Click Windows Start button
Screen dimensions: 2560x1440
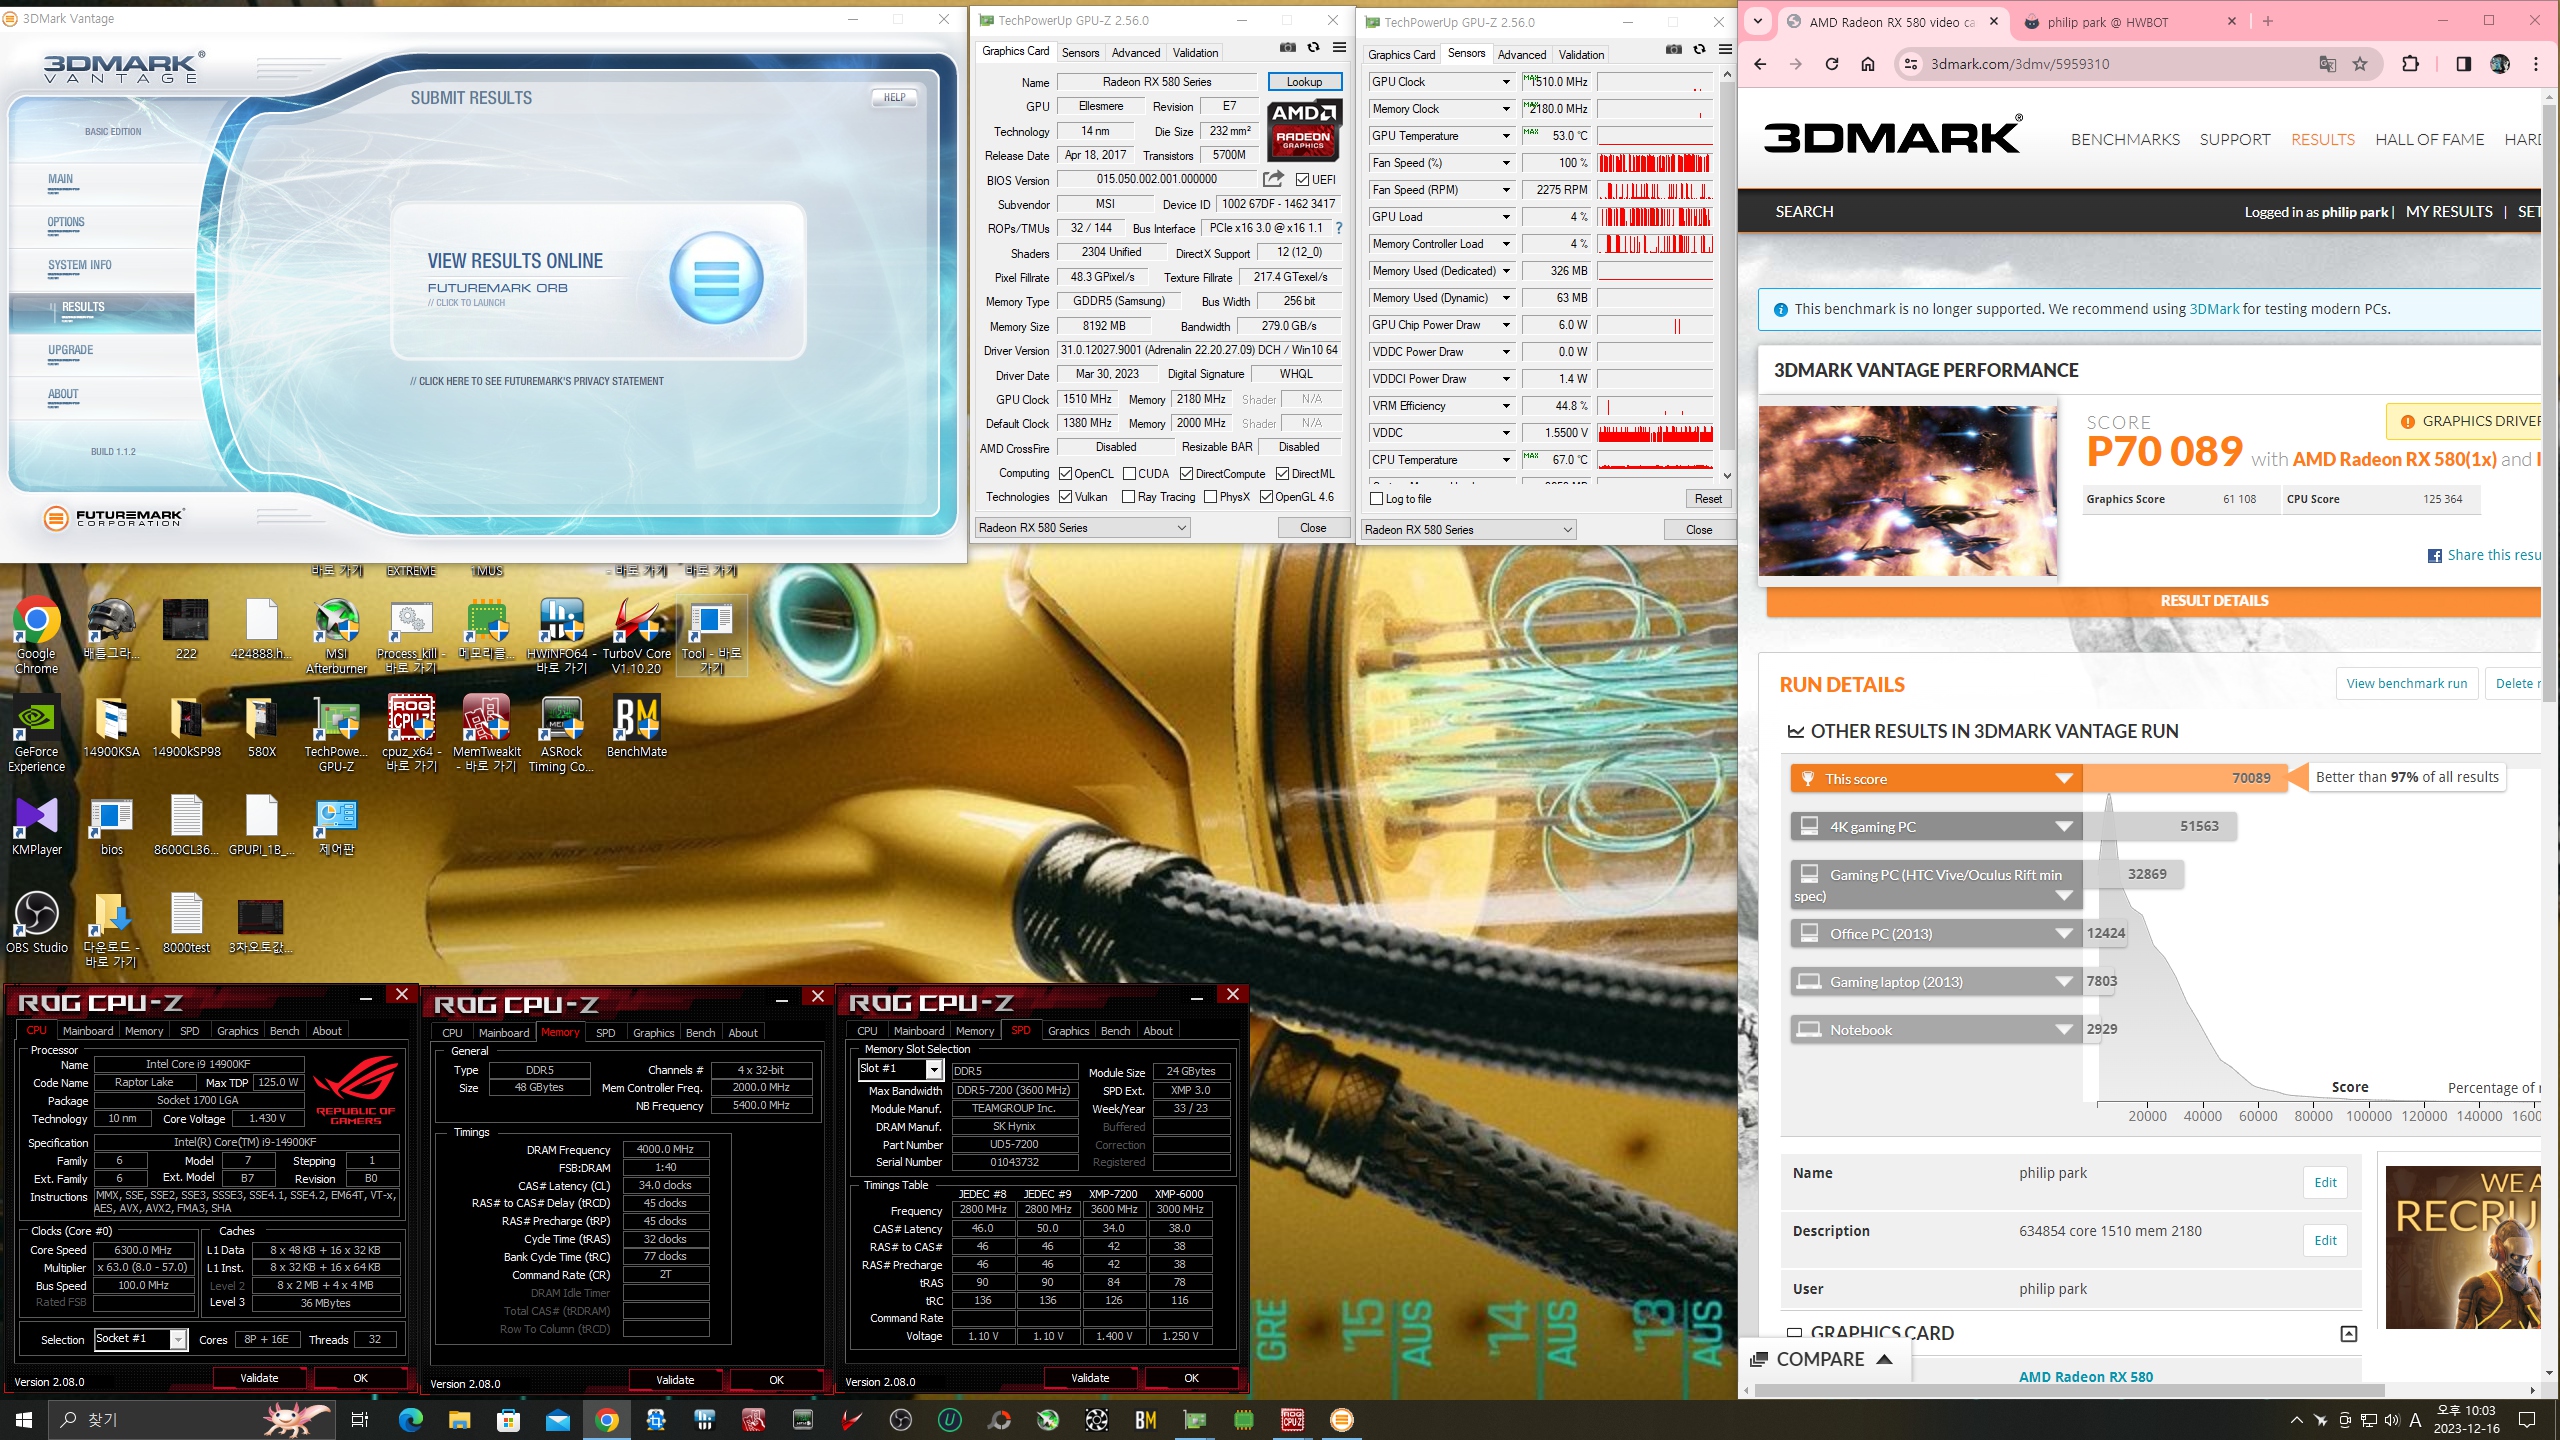(24, 1419)
